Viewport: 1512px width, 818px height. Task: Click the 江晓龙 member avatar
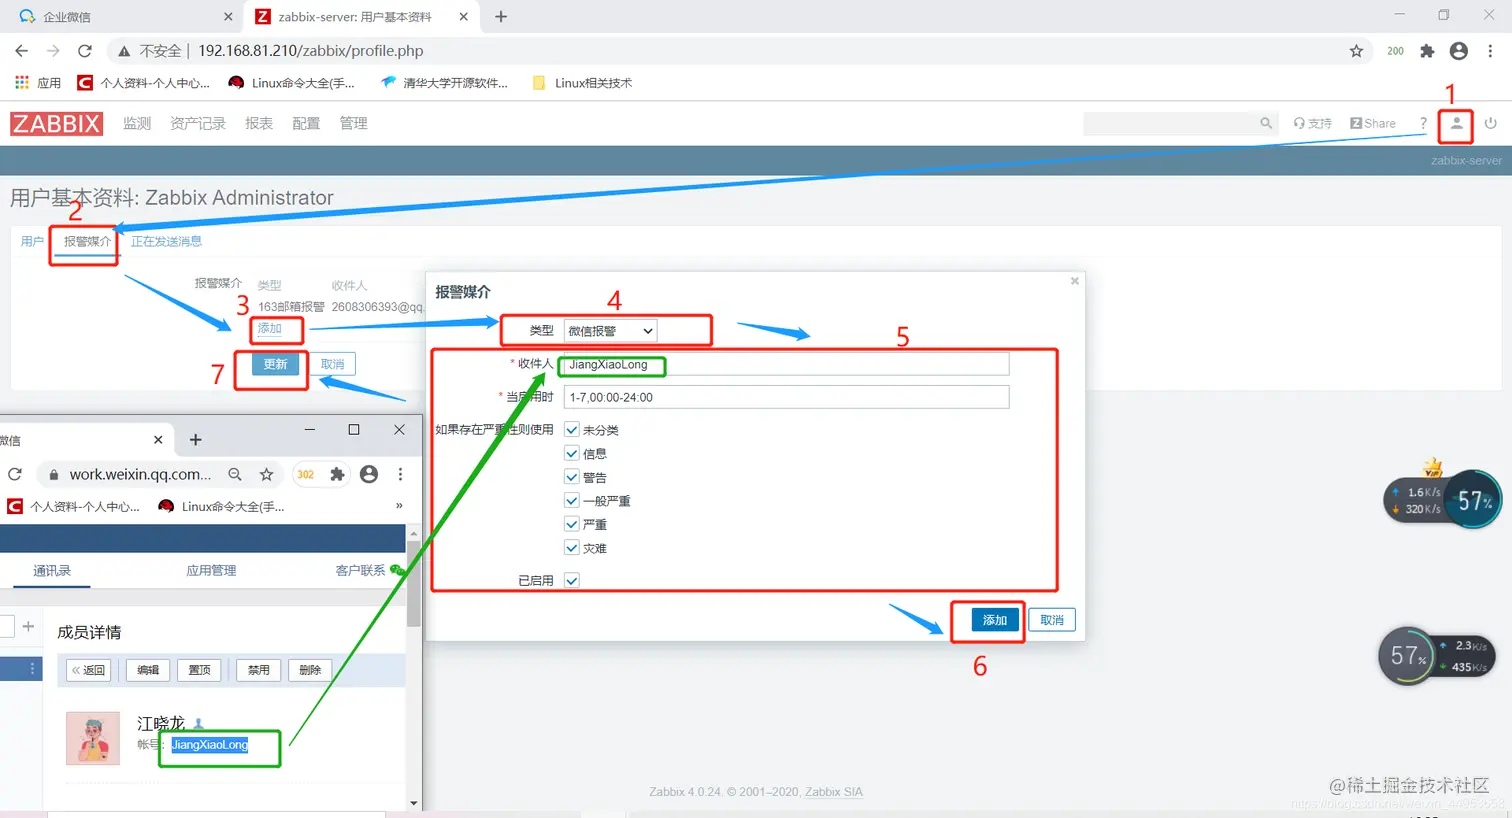click(93, 738)
